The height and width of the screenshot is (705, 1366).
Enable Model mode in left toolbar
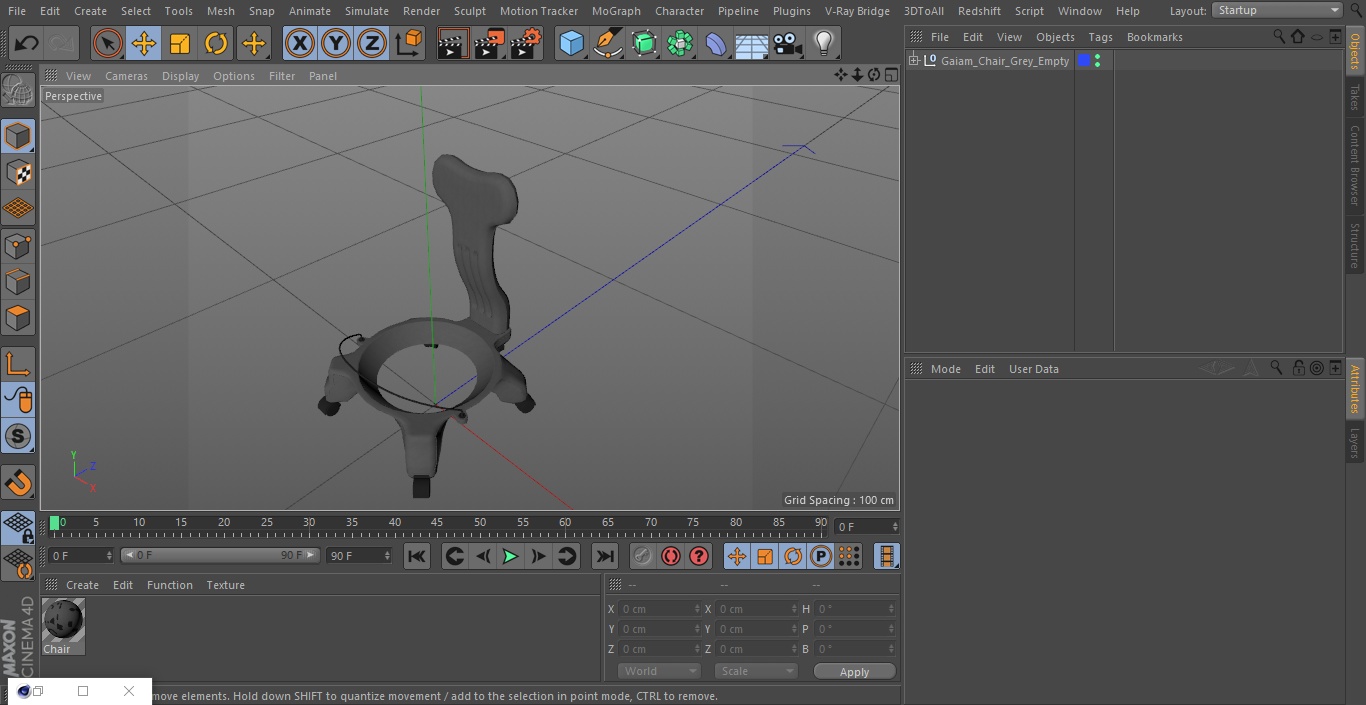[x=18, y=136]
